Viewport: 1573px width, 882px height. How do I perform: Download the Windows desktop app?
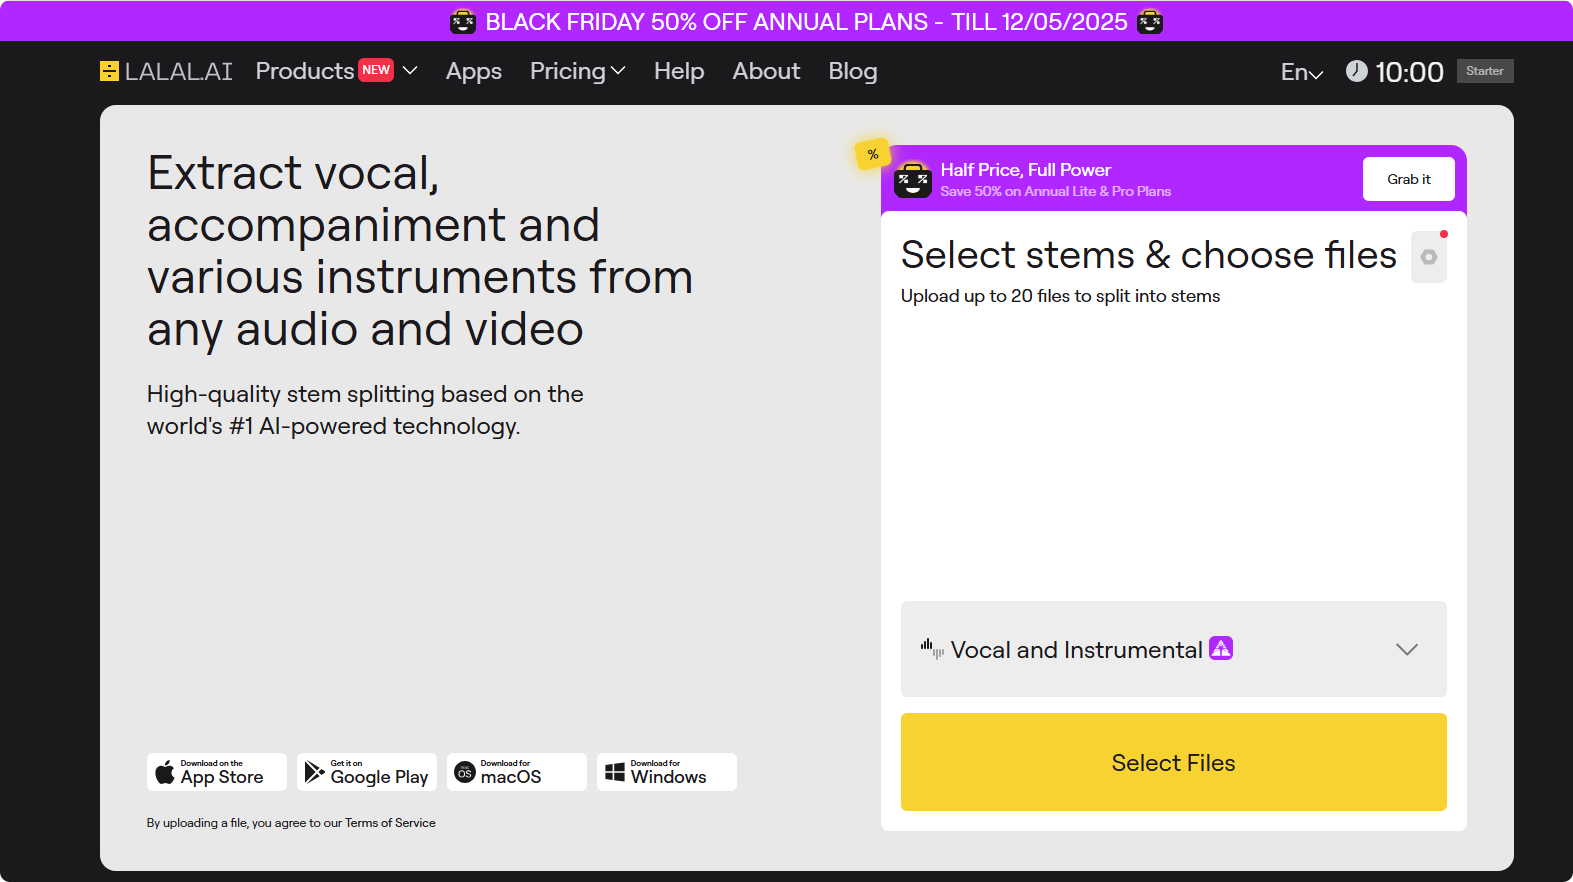pyautogui.click(x=667, y=772)
